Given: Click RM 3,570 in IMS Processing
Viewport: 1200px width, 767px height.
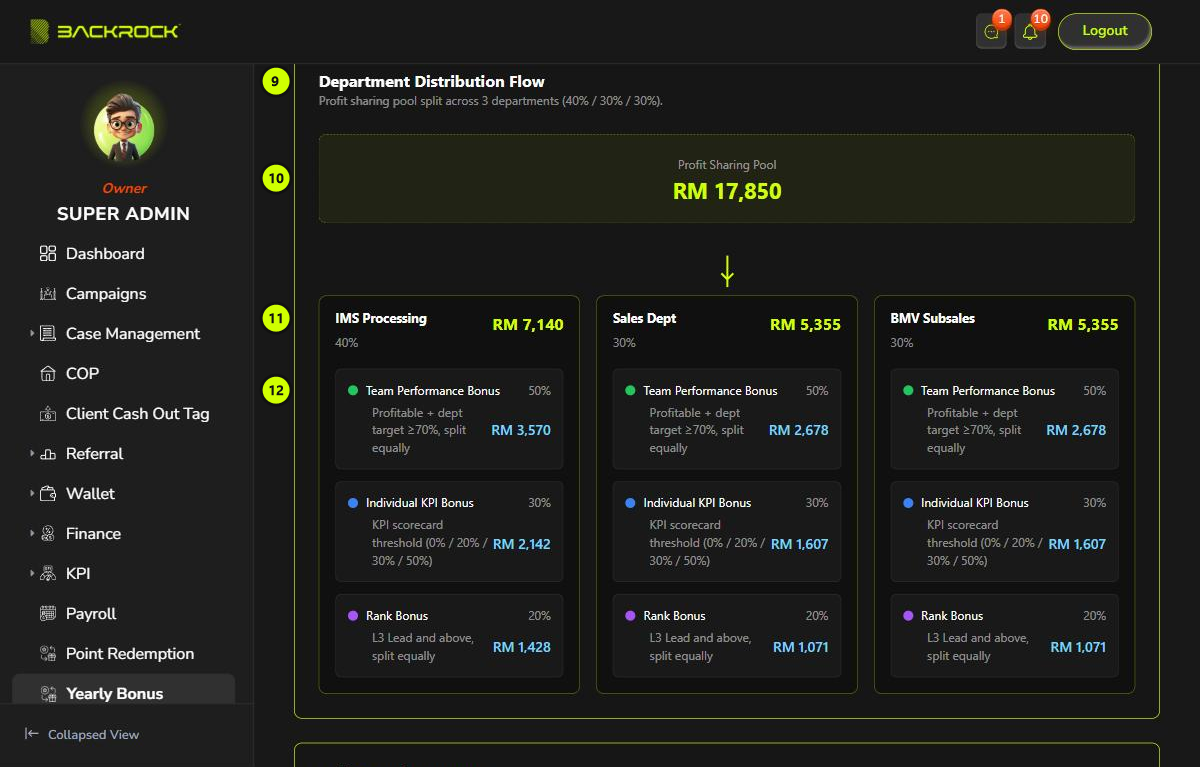Looking at the screenshot, I should tap(521, 430).
